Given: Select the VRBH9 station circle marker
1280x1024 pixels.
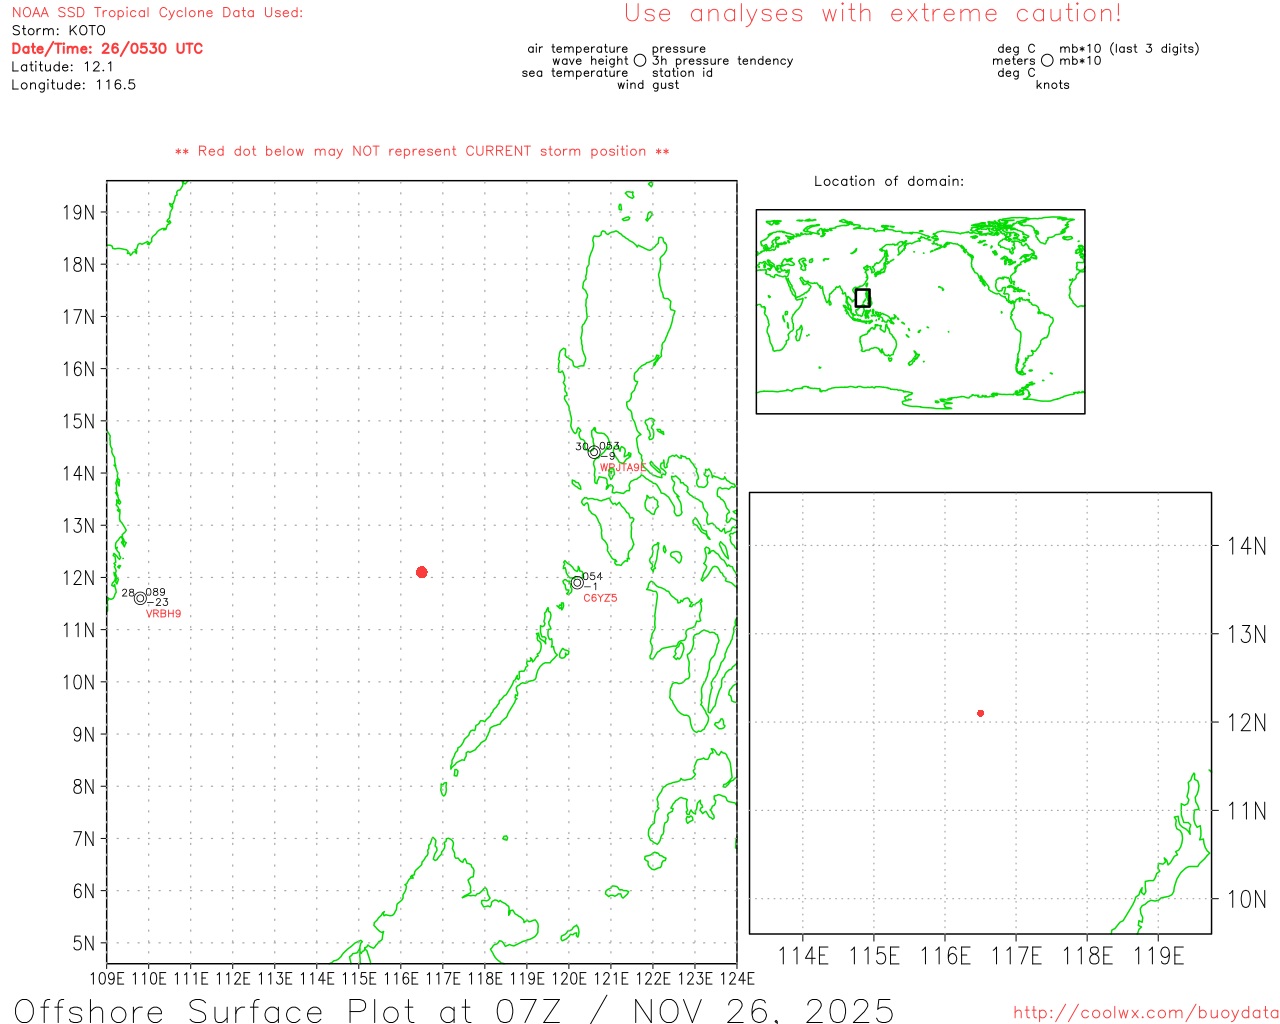Looking at the screenshot, I should 140,598.
